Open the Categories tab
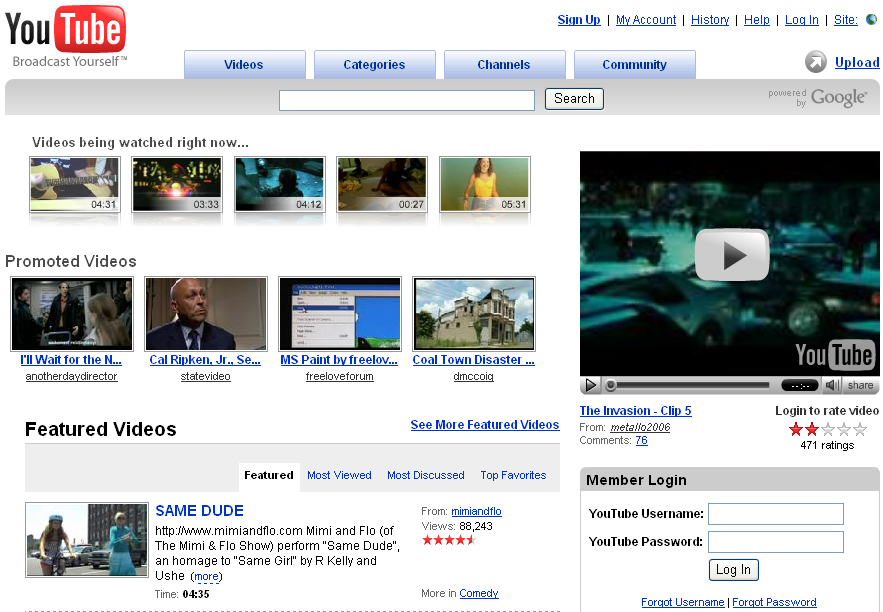Image resolution: width=883 pixels, height=612 pixels. coord(374,65)
